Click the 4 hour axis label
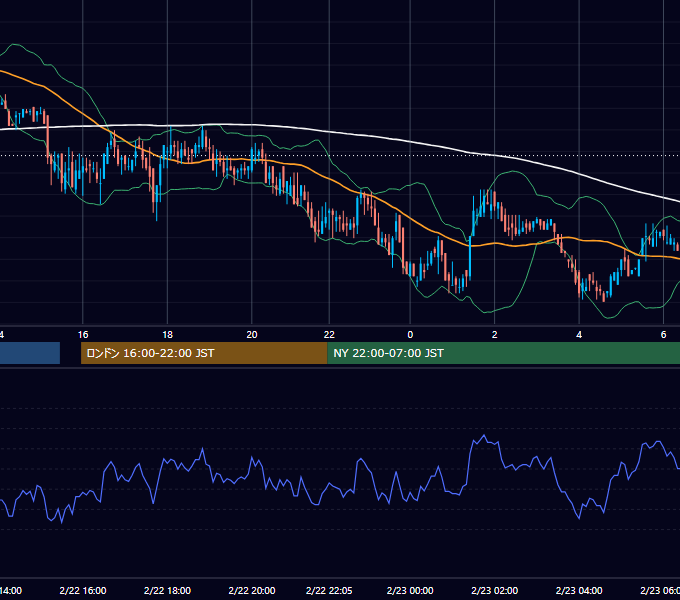 click(x=579, y=335)
